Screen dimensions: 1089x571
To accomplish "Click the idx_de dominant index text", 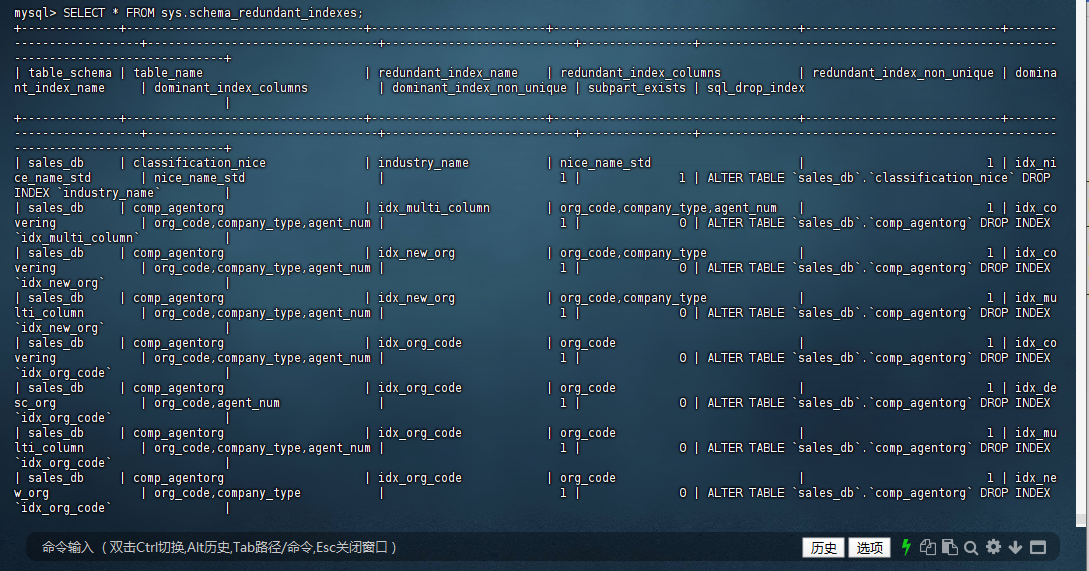I will click(x=1036, y=388).
